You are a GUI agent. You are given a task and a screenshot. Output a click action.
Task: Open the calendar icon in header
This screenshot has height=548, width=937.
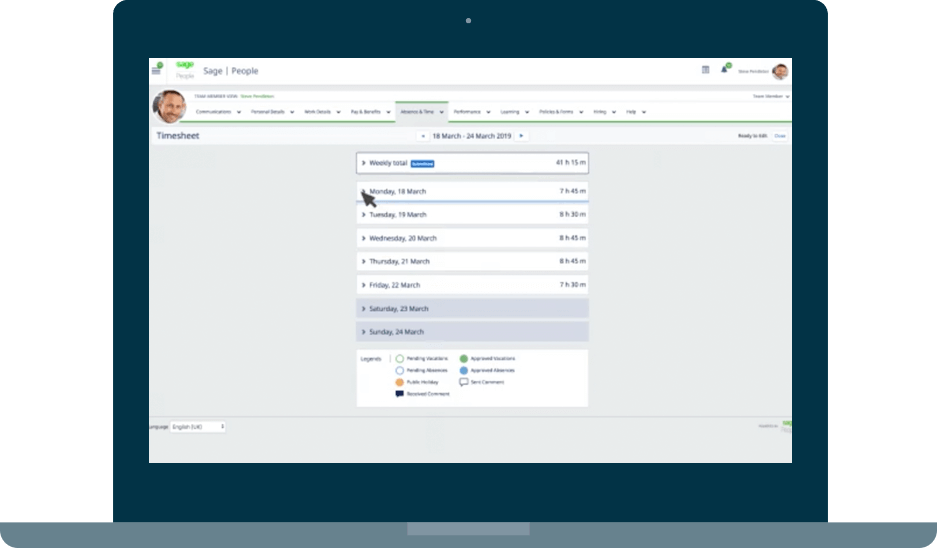pos(705,70)
